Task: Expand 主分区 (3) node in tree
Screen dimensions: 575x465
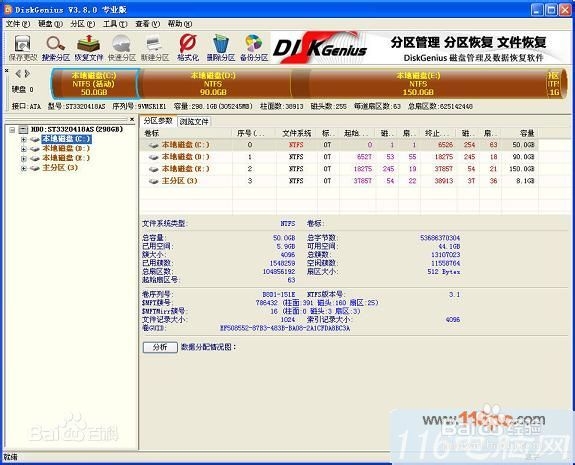Action: (x=23, y=168)
